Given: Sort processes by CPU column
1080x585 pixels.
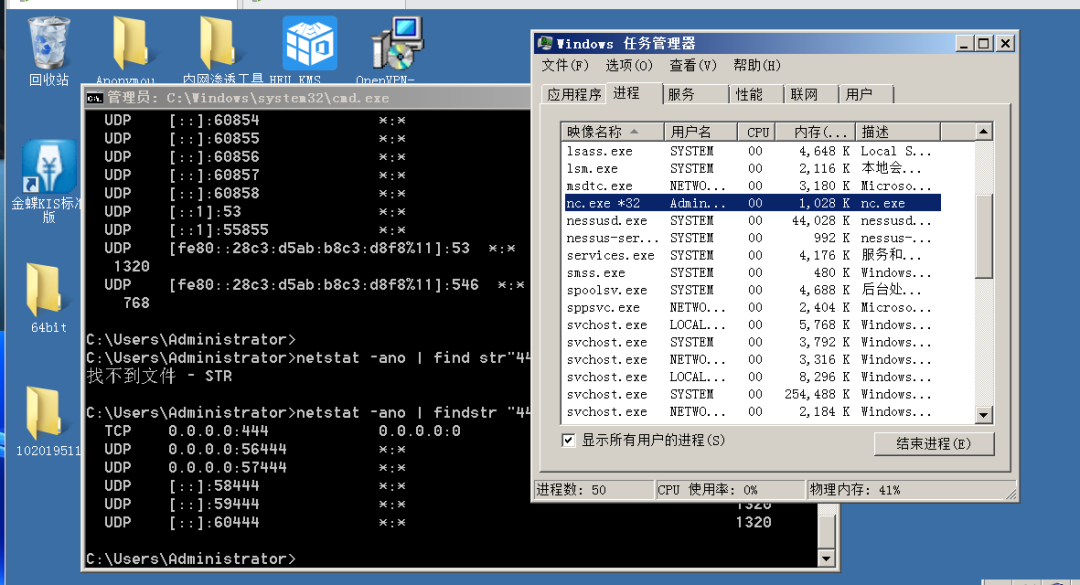Looking at the screenshot, I should point(756,132).
